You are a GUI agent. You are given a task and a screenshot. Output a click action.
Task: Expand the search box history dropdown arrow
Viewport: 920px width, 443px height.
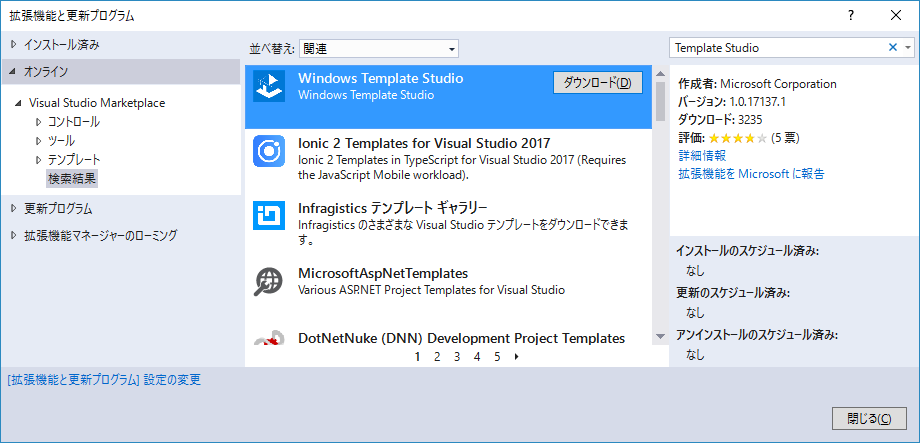click(908, 48)
